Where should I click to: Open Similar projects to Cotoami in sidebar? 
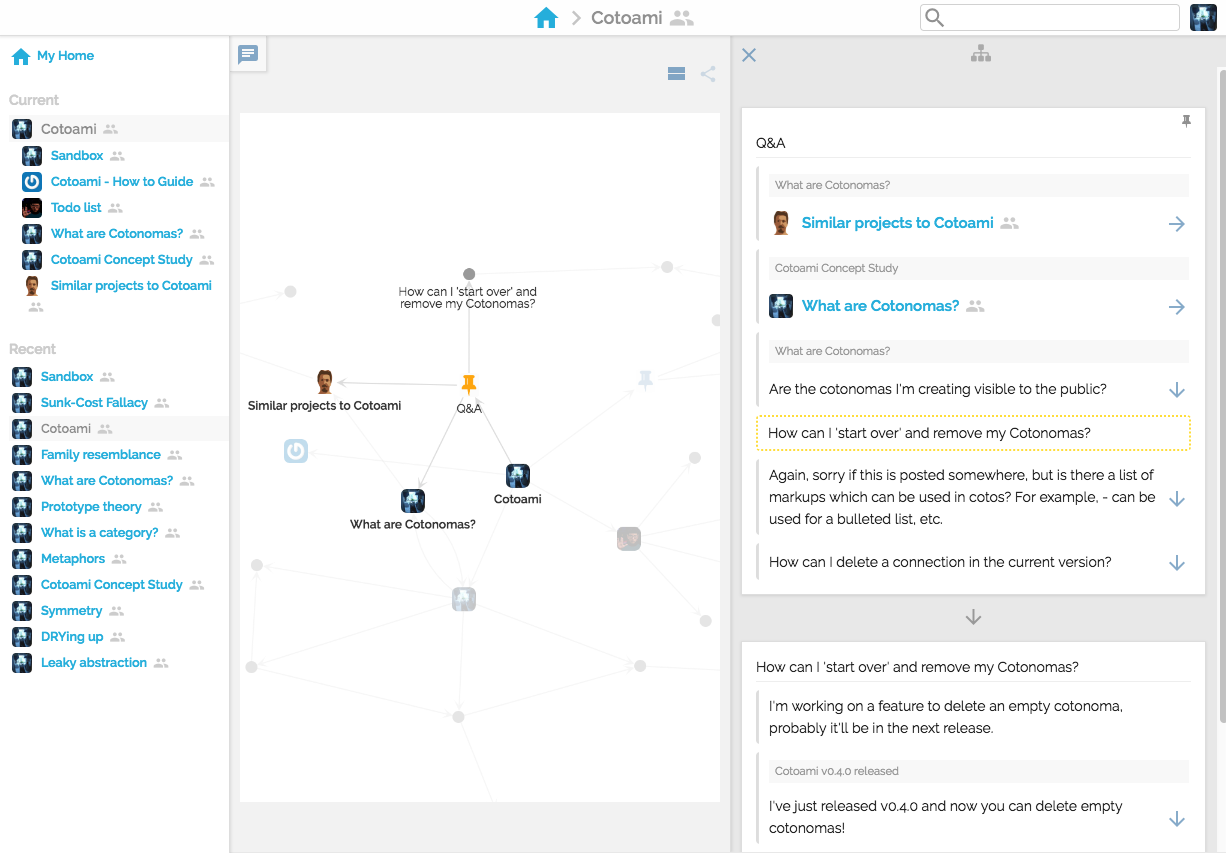click(131, 285)
